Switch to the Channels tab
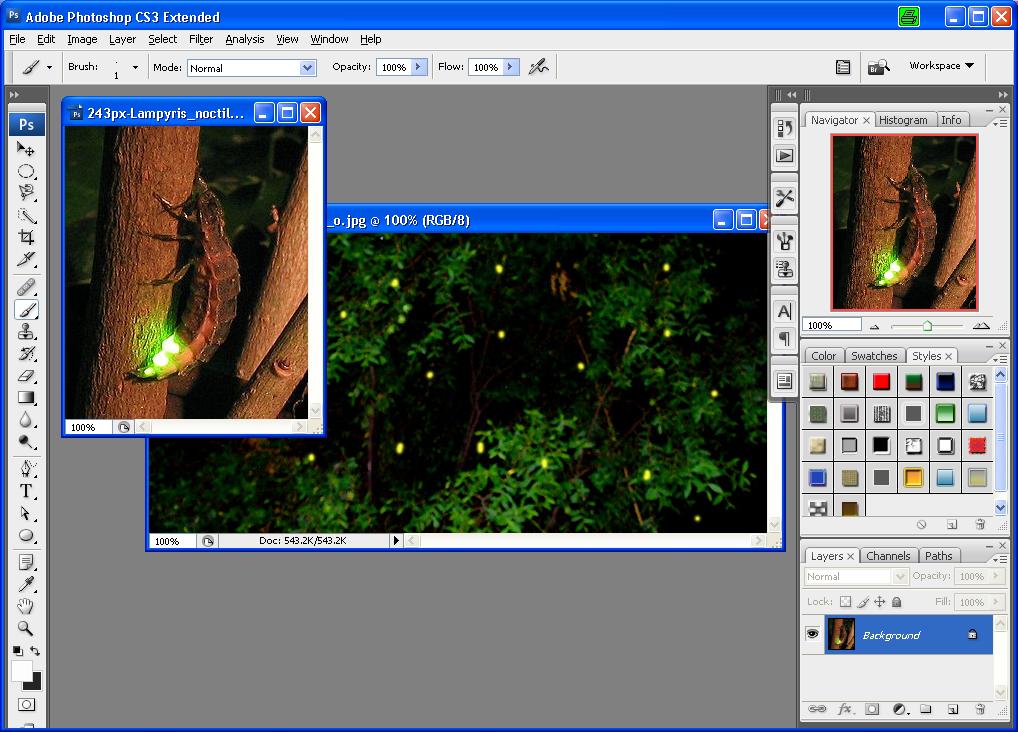1018x732 pixels. click(x=888, y=556)
